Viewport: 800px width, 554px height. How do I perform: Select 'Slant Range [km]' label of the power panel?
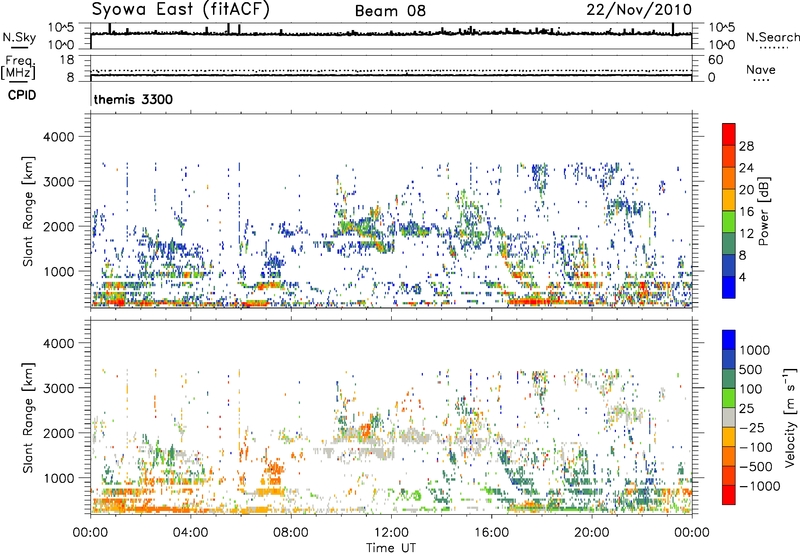[28, 211]
